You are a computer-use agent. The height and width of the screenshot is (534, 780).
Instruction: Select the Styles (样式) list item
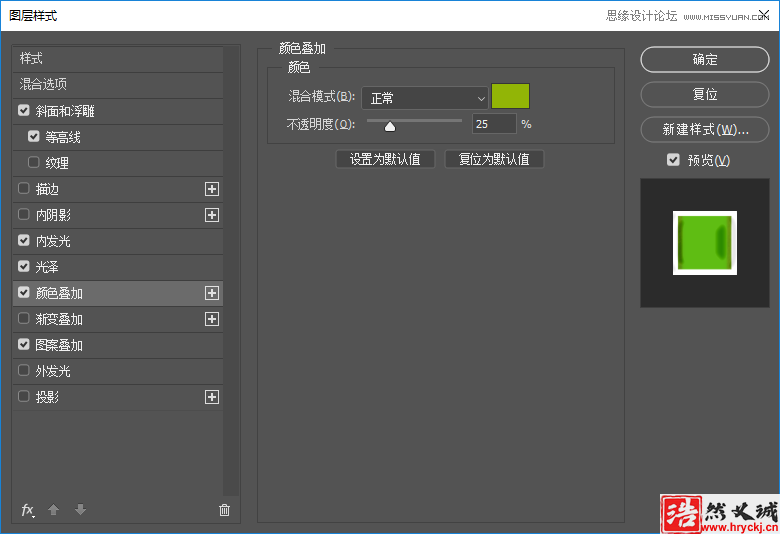pos(118,59)
